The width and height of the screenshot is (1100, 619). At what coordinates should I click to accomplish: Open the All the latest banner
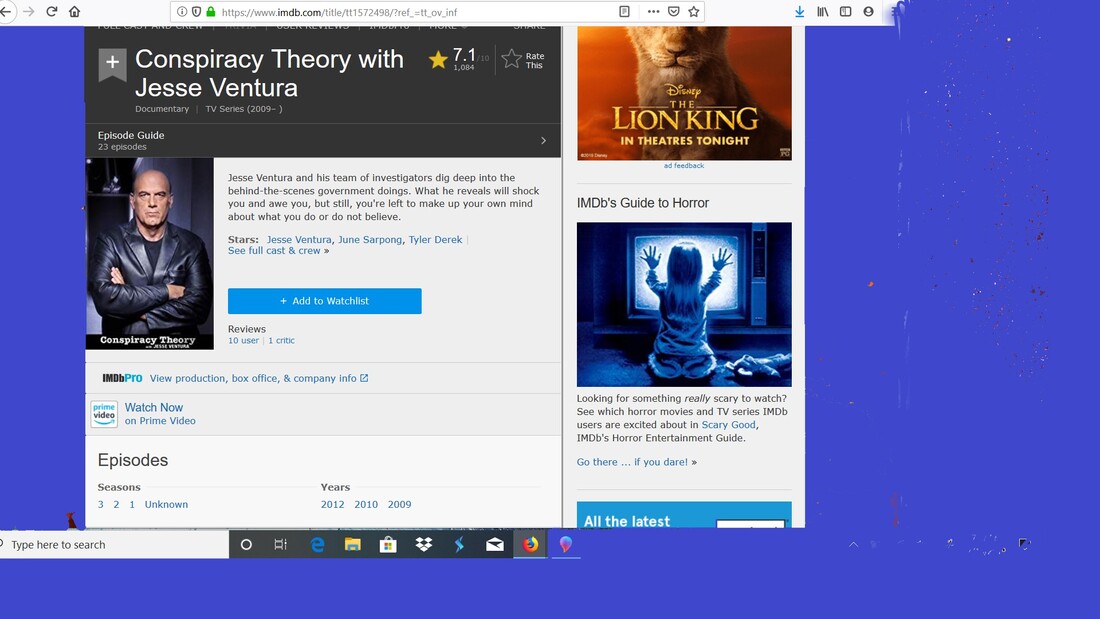pos(684,514)
